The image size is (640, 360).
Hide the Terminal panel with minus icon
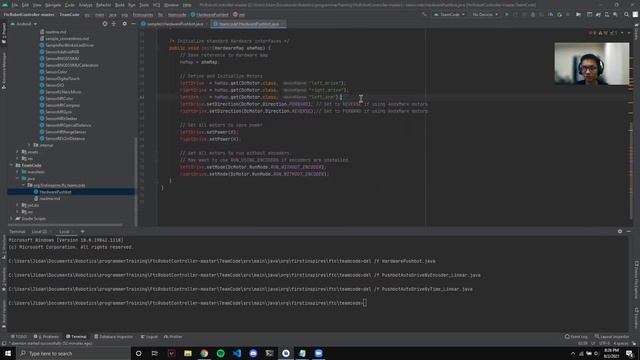[x=629, y=231]
